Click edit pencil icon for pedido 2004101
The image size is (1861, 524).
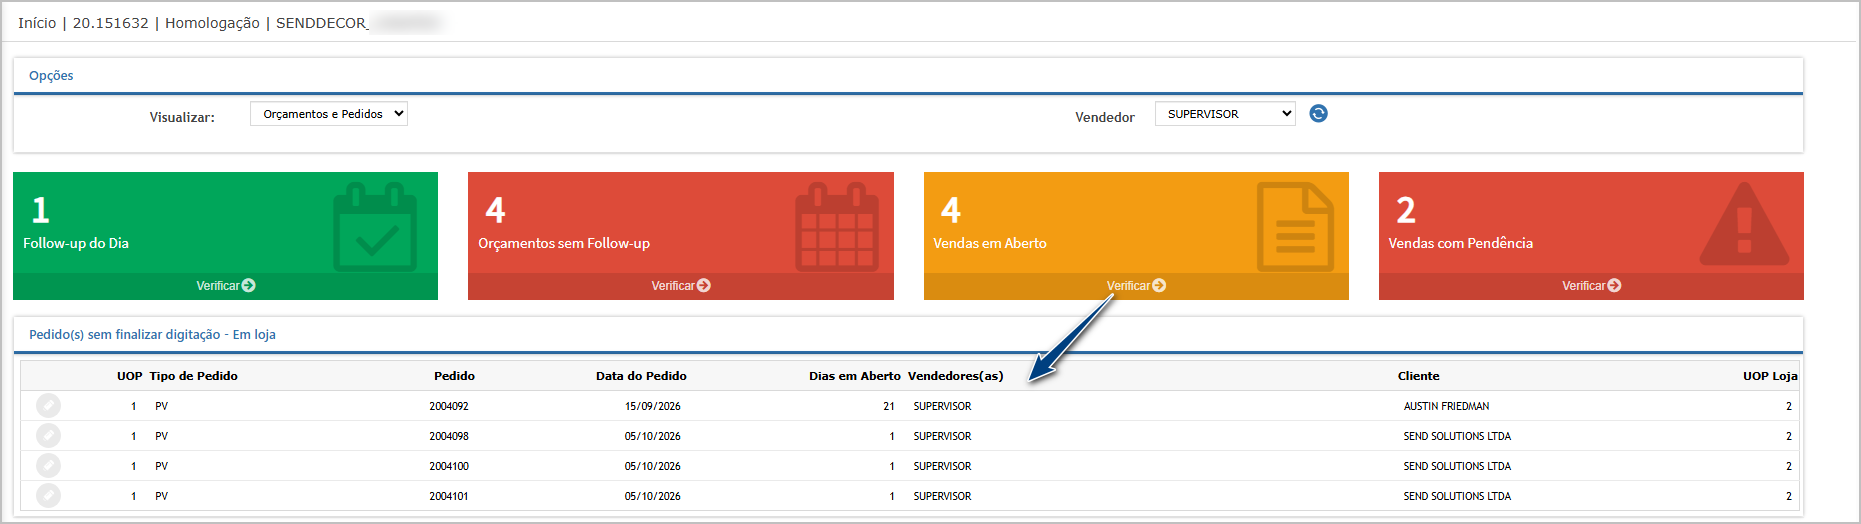[x=48, y=496]
